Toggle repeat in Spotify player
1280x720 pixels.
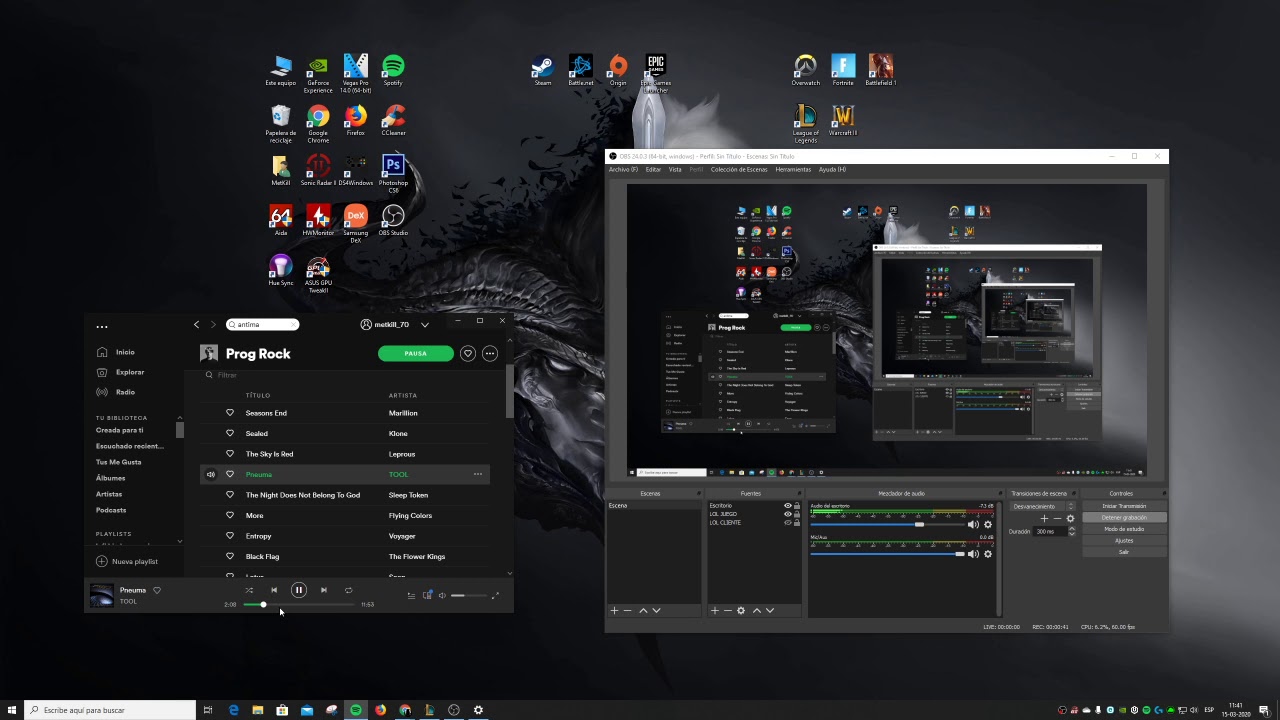(x=348, y=590)
